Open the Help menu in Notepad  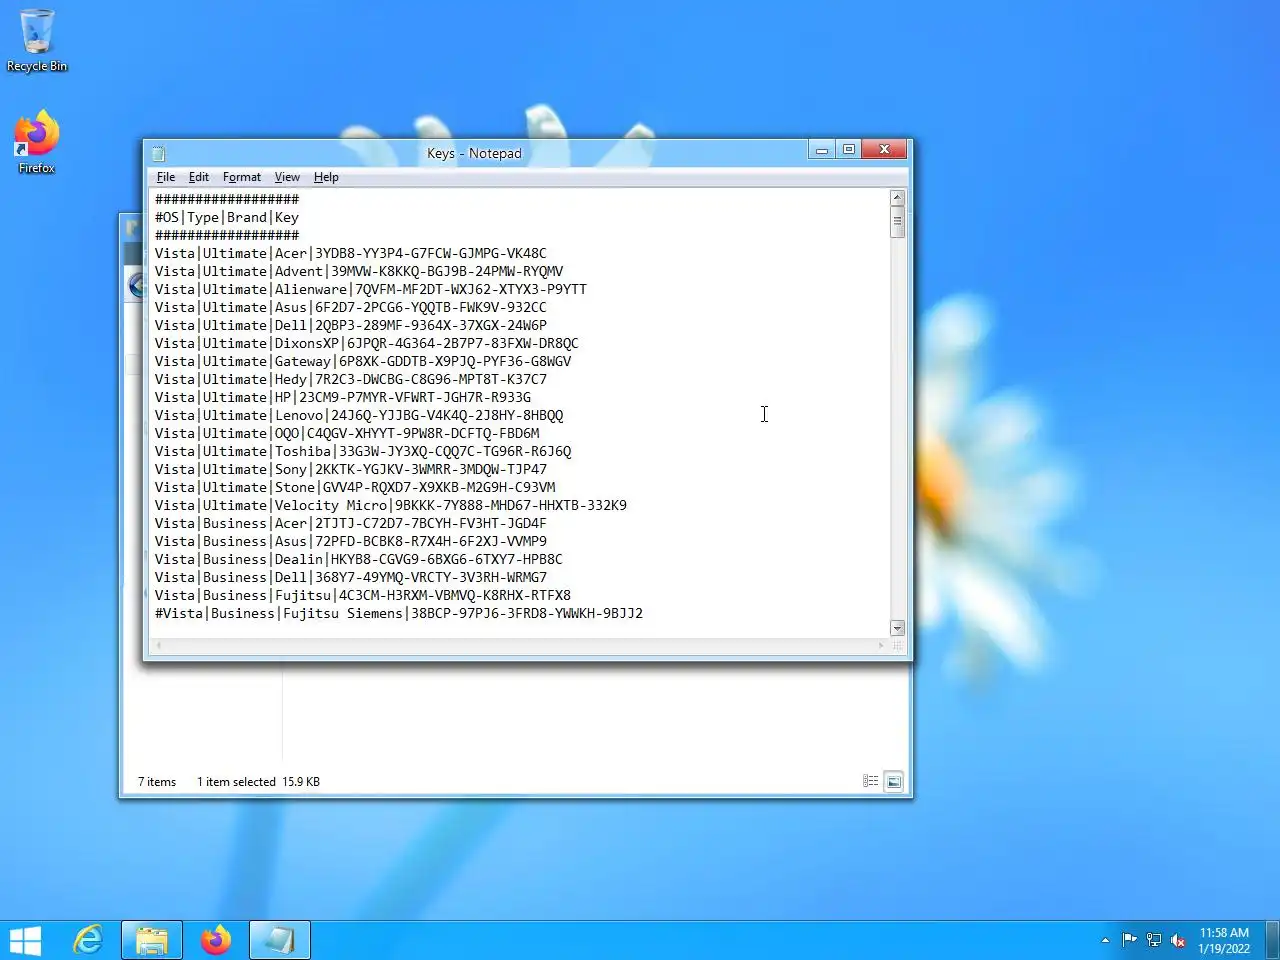click(x=326, y=177)
